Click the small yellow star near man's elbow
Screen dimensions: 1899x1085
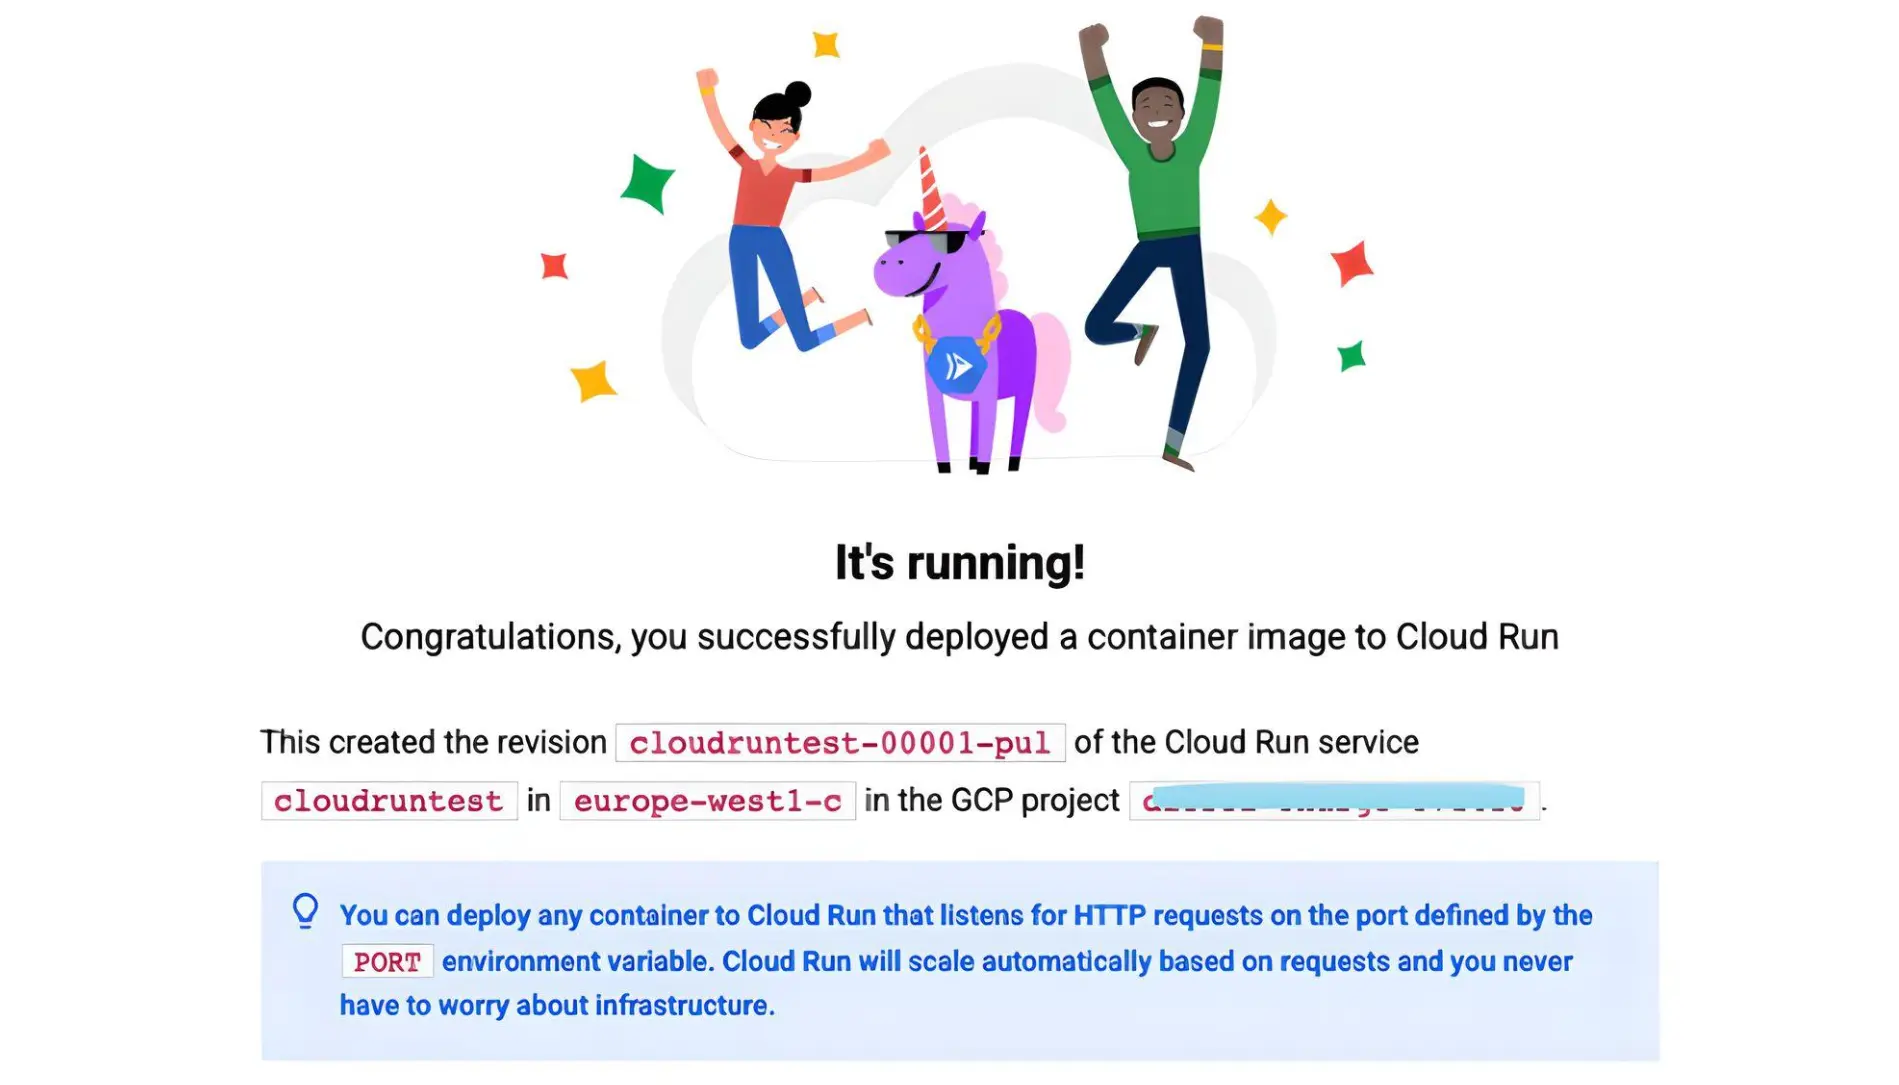1270,216
